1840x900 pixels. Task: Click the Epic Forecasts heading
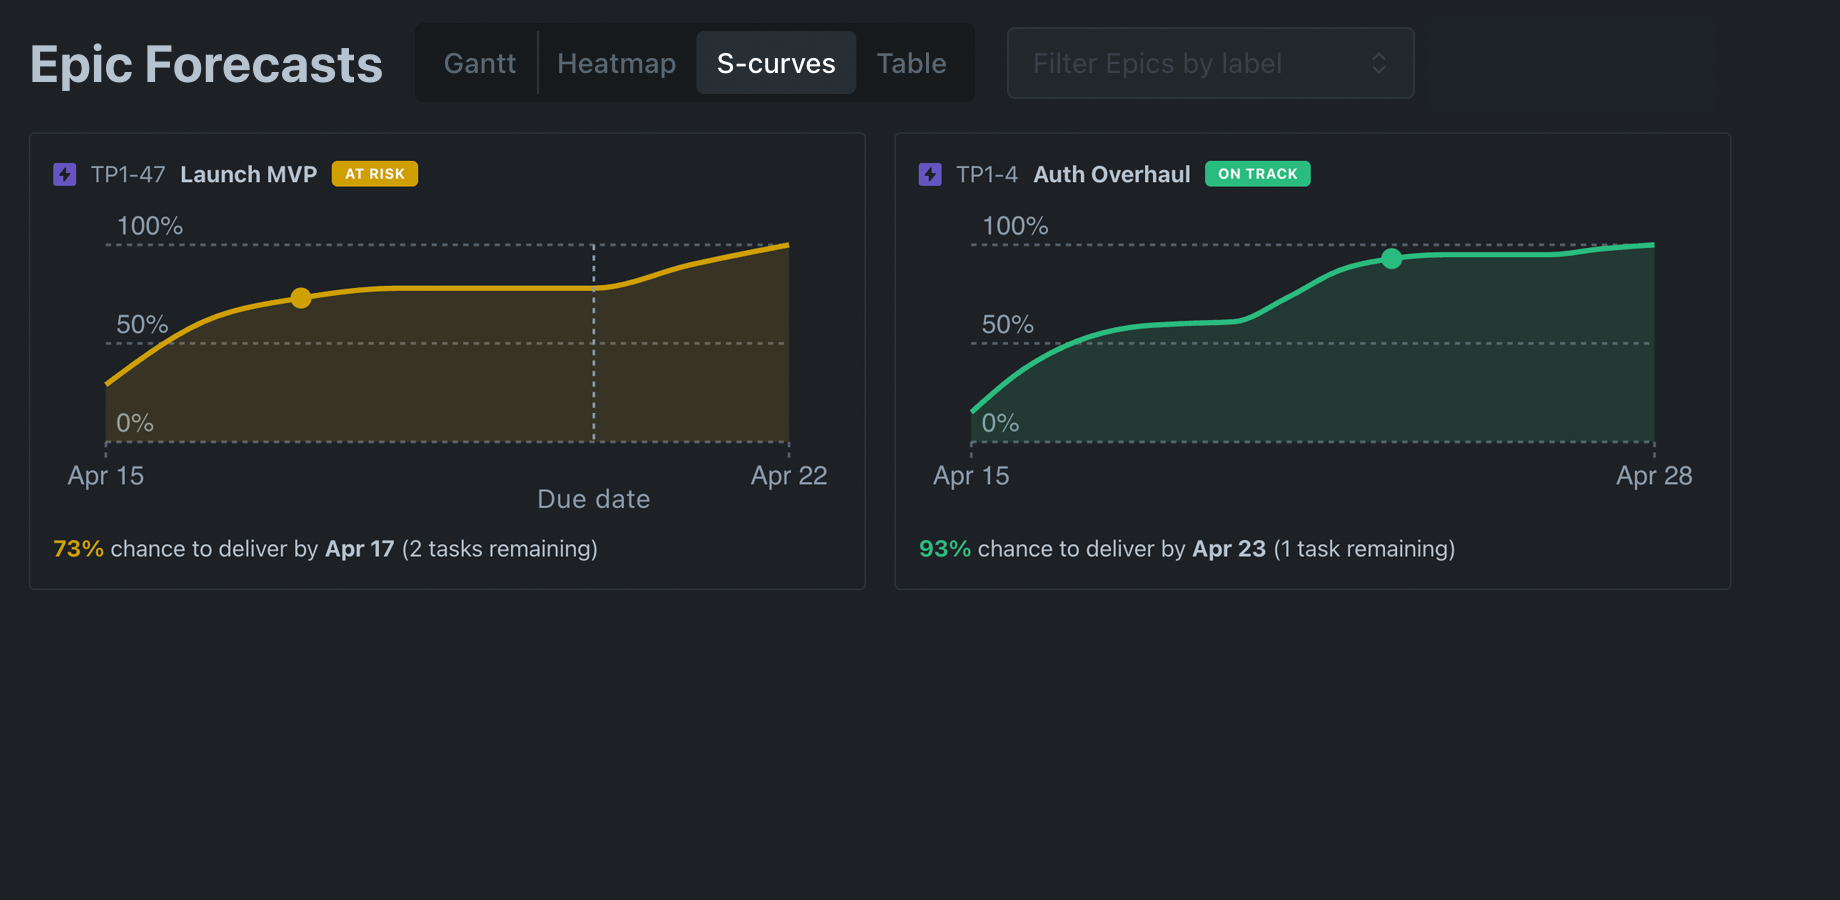pos(206,63)
